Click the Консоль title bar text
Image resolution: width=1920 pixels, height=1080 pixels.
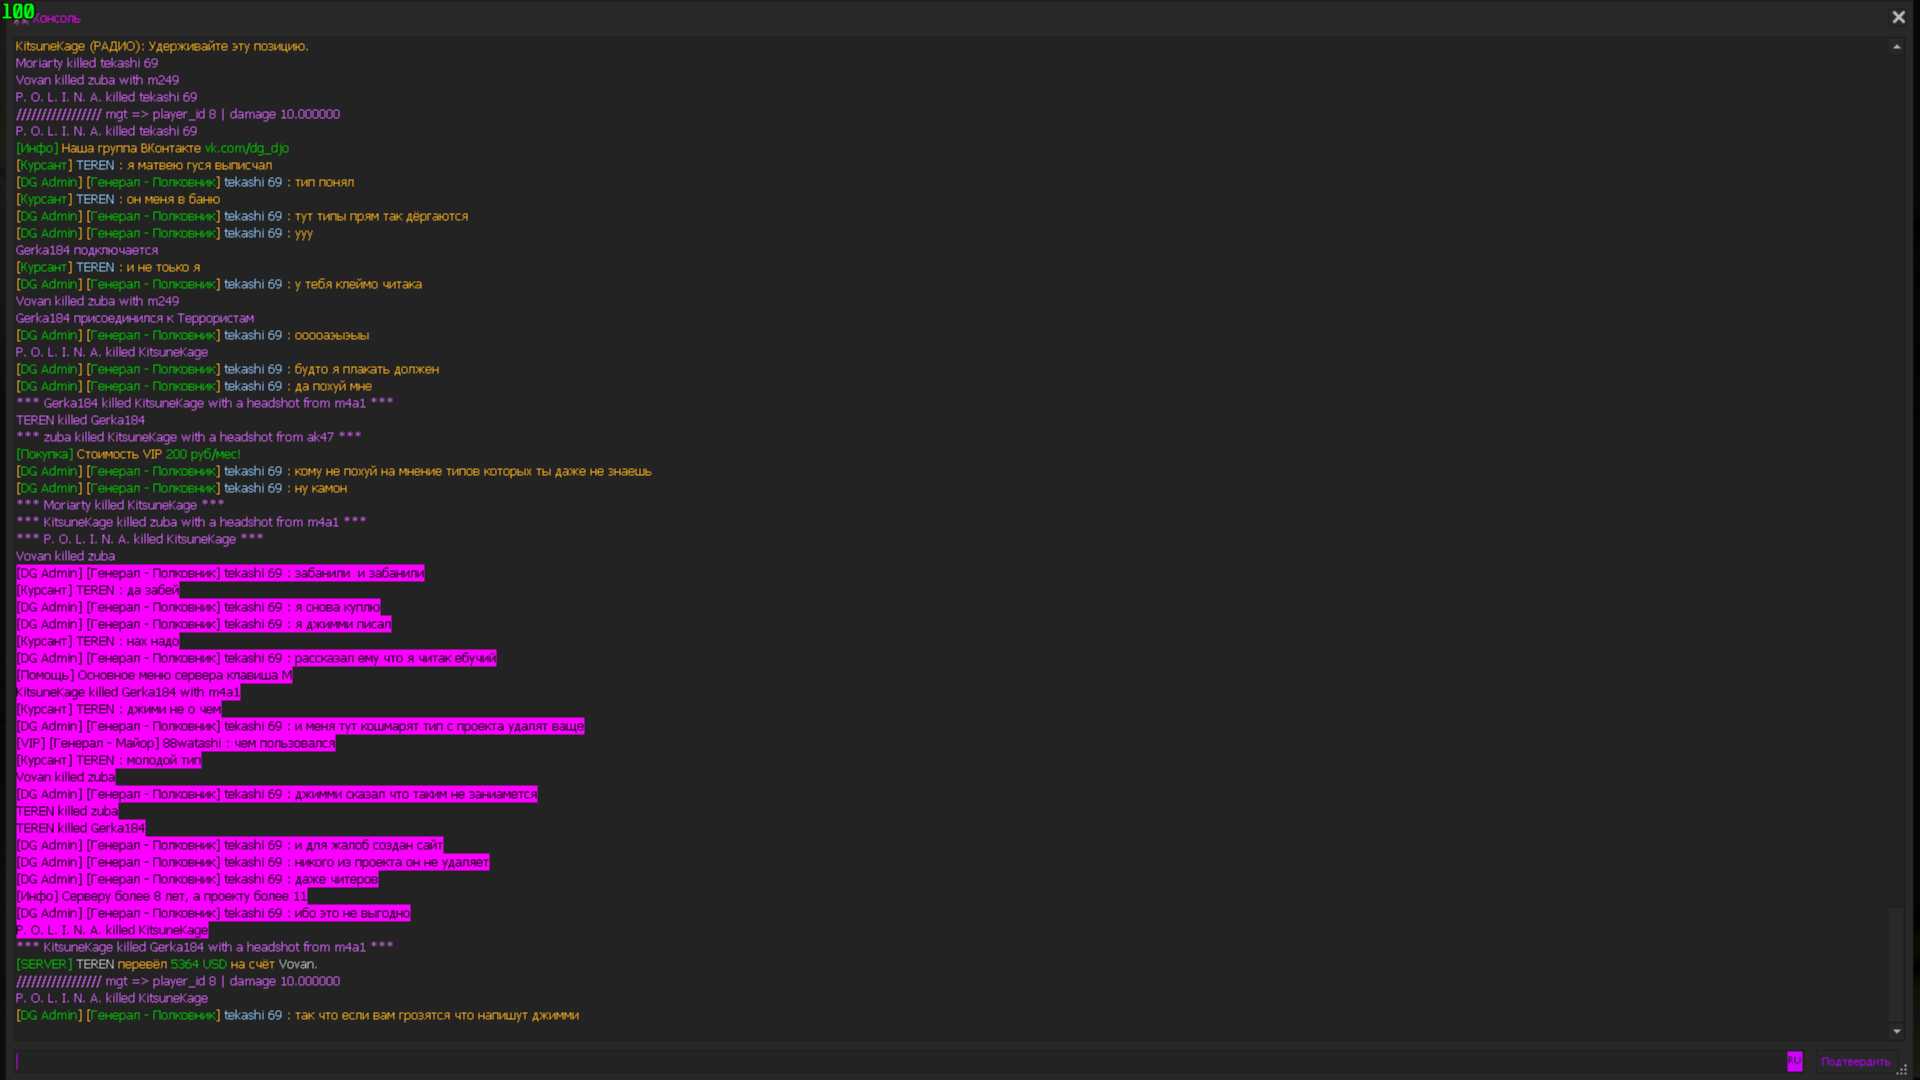58,19
